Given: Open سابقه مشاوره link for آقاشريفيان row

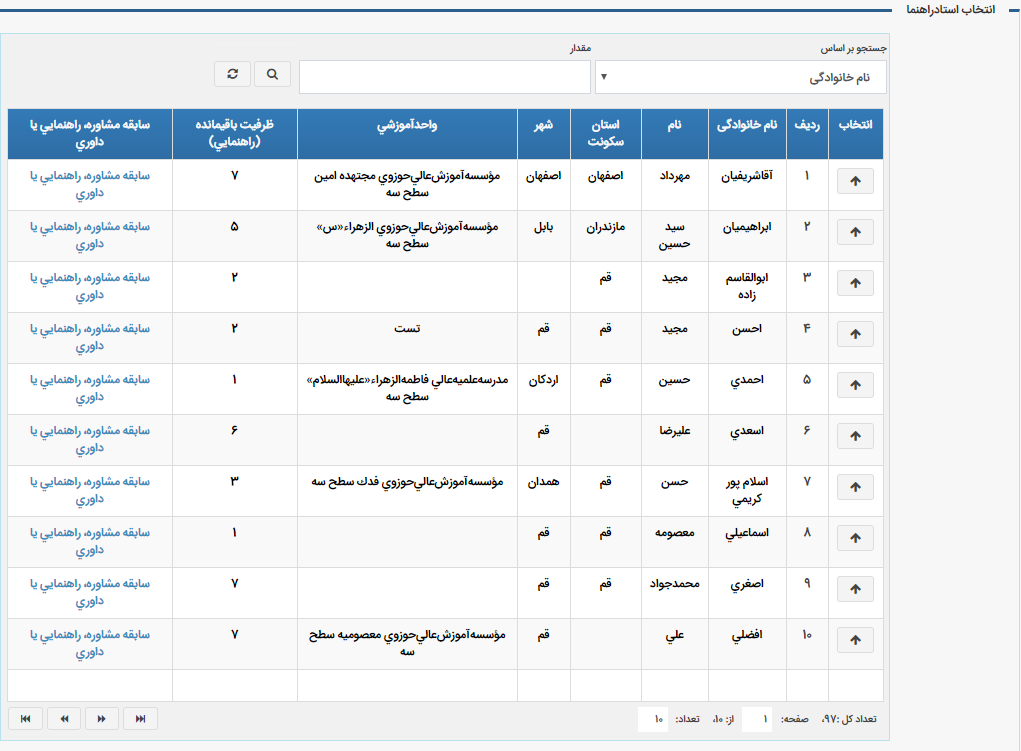Looking at the screenshot, I should pos(90,184).
